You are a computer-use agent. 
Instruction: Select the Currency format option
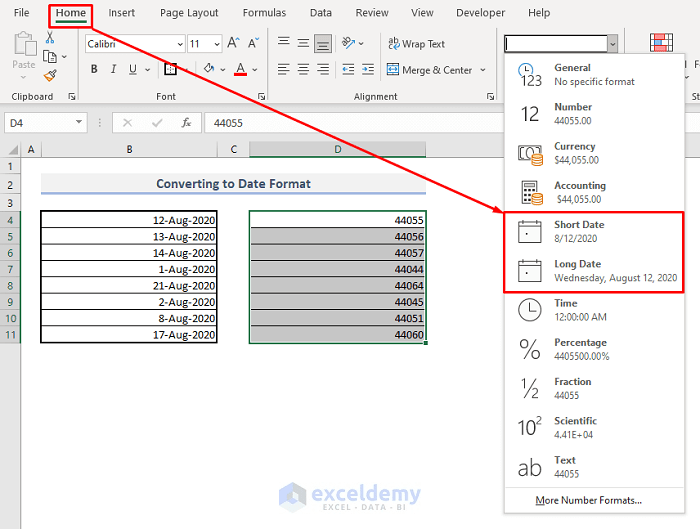(x=594, y=153)
